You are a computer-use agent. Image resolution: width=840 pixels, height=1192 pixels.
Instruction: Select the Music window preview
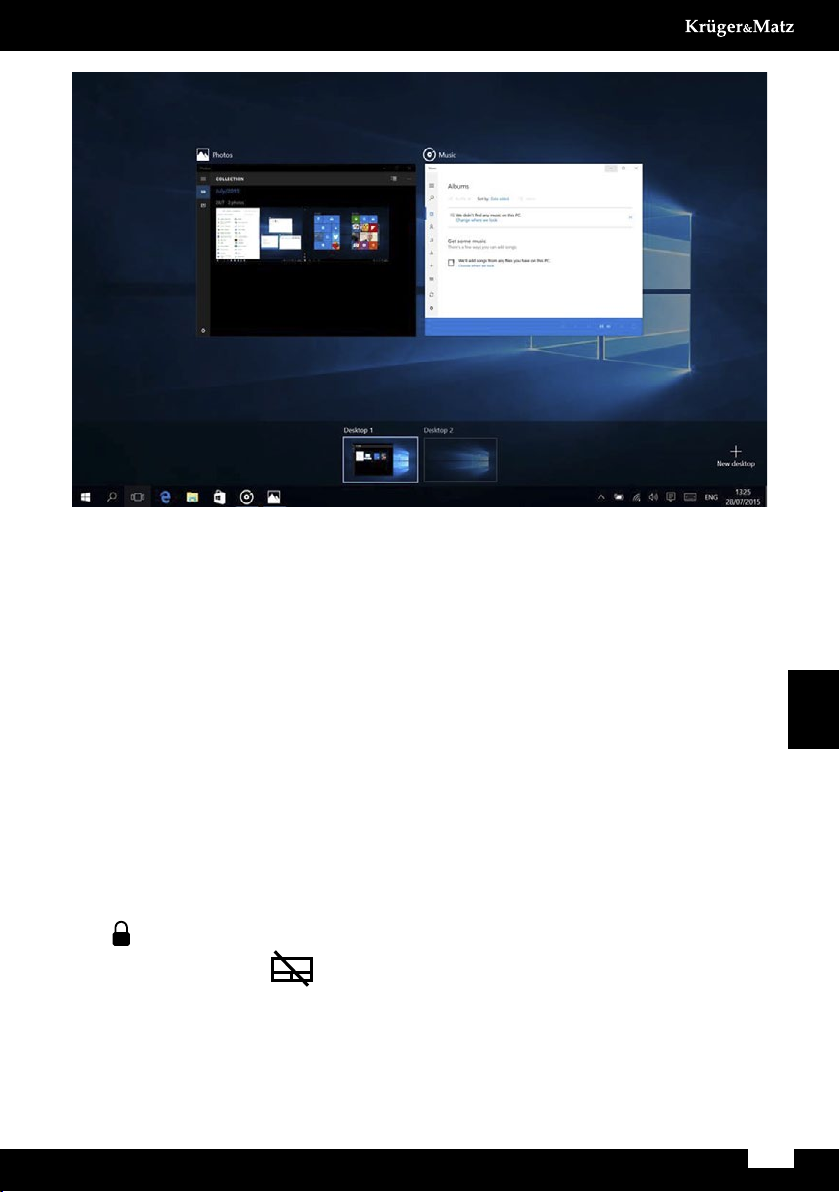534,249
